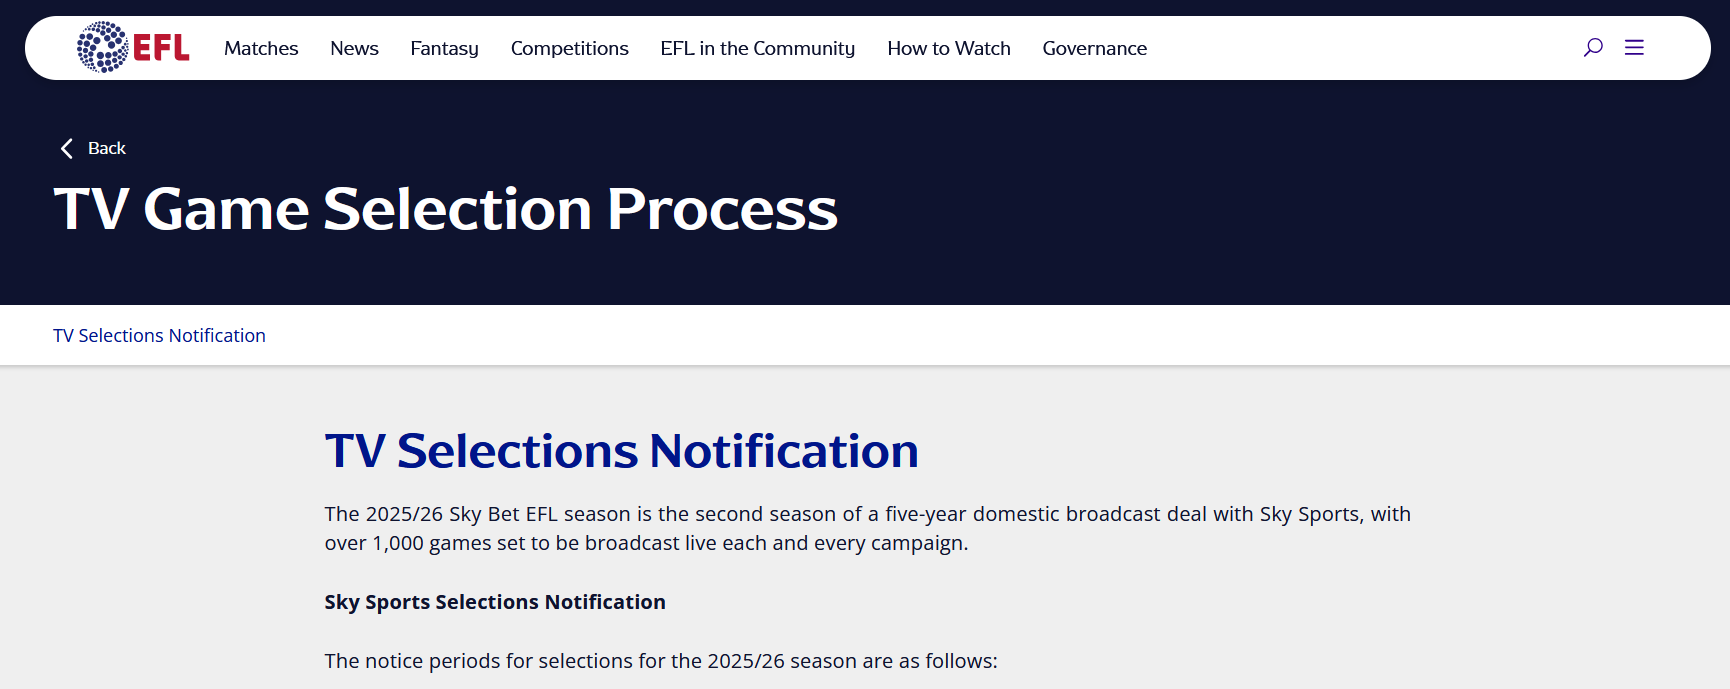1730x689 pixels.
Task: Click the EFL dotted ball emblem
Action: coord(102,47)
